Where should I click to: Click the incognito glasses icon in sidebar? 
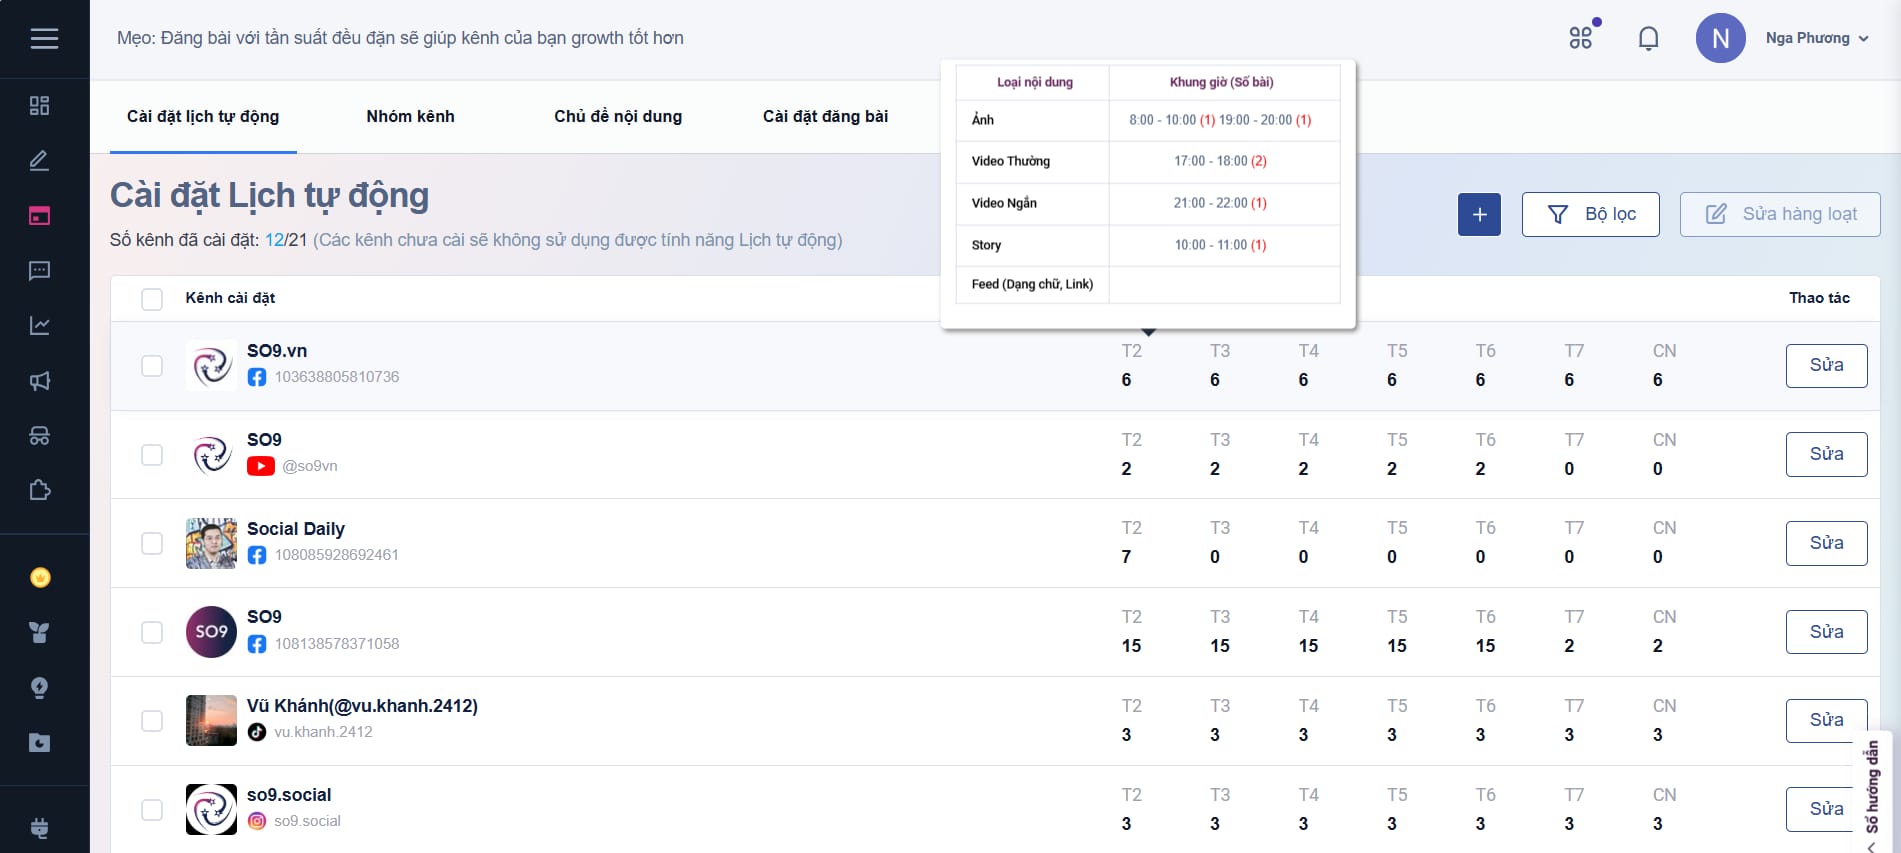pyautogui.click(x=40, y=436)
